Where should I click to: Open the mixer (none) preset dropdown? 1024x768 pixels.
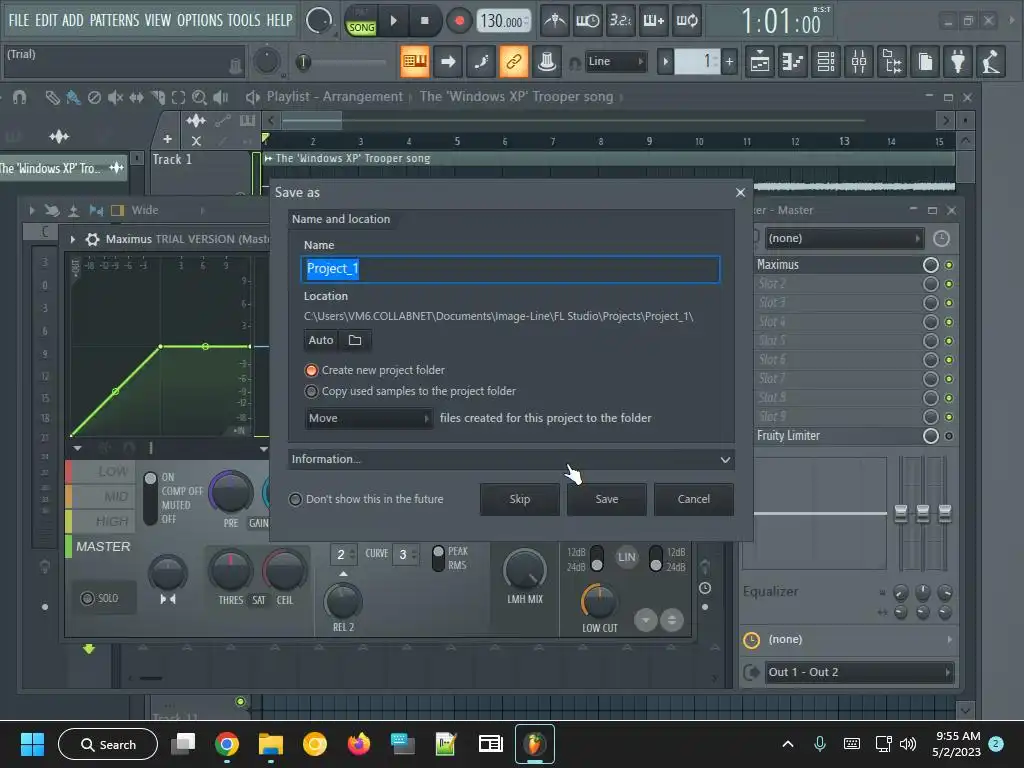[844, 238]
